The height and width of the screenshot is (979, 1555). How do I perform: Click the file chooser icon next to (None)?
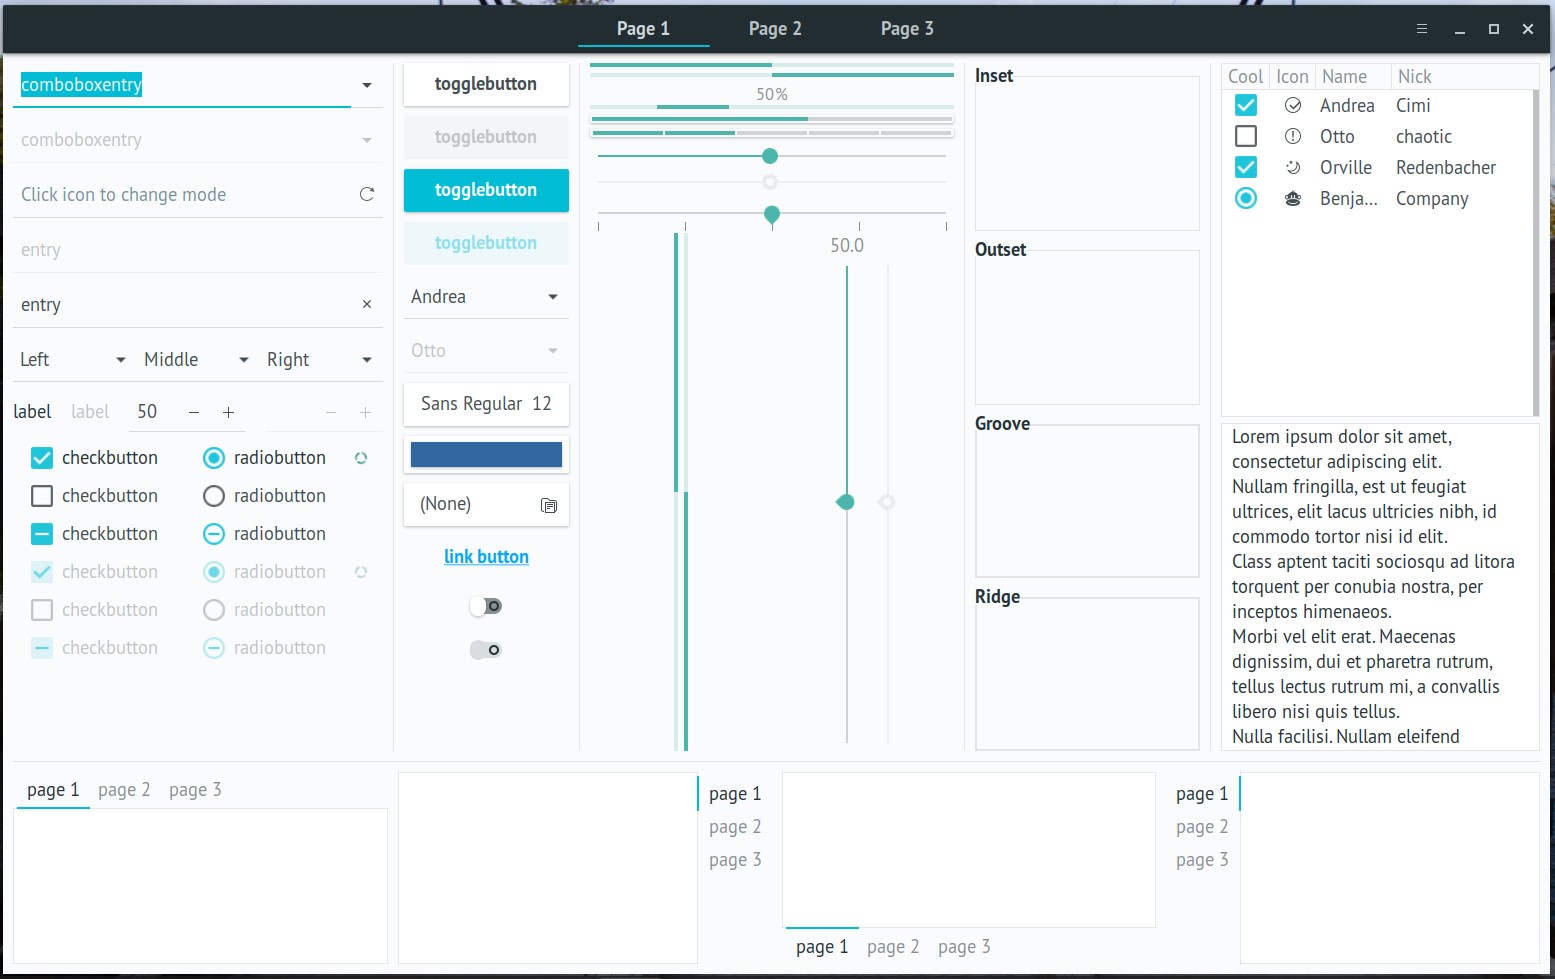click(x=549, y=505)
